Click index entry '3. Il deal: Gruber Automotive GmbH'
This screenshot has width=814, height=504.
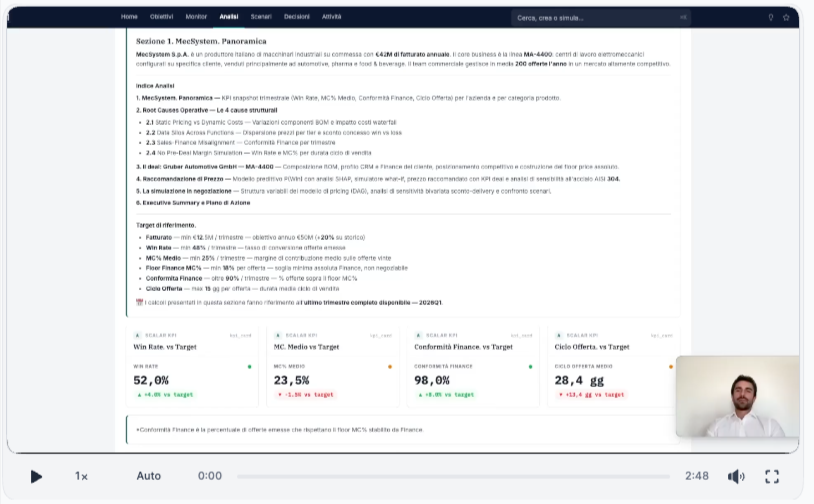pyautogui.click(x=377, y=167)
